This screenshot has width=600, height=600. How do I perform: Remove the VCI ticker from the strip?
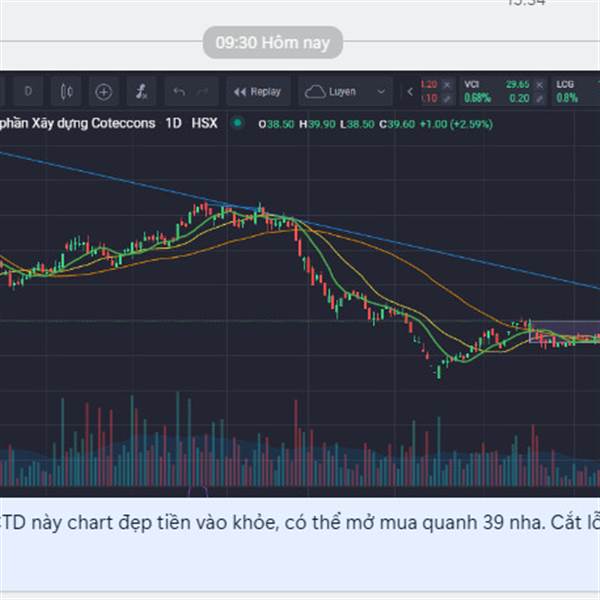[x=539, y=85]
